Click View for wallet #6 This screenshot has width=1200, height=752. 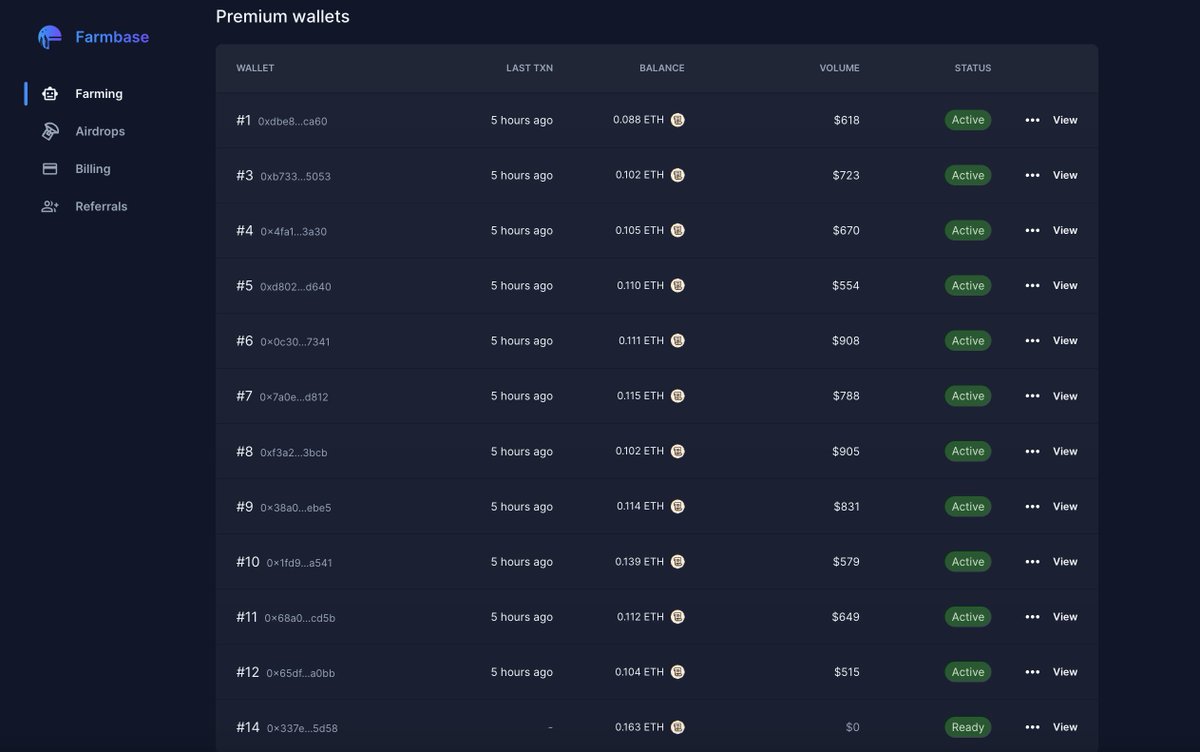[1065, 341]
